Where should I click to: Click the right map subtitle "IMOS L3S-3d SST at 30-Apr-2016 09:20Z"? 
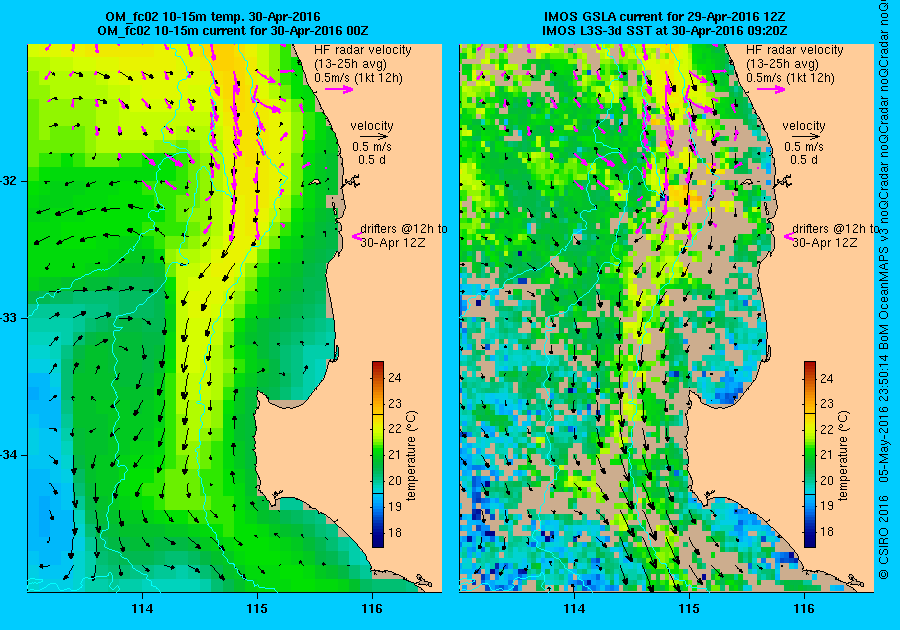point(665,30)
